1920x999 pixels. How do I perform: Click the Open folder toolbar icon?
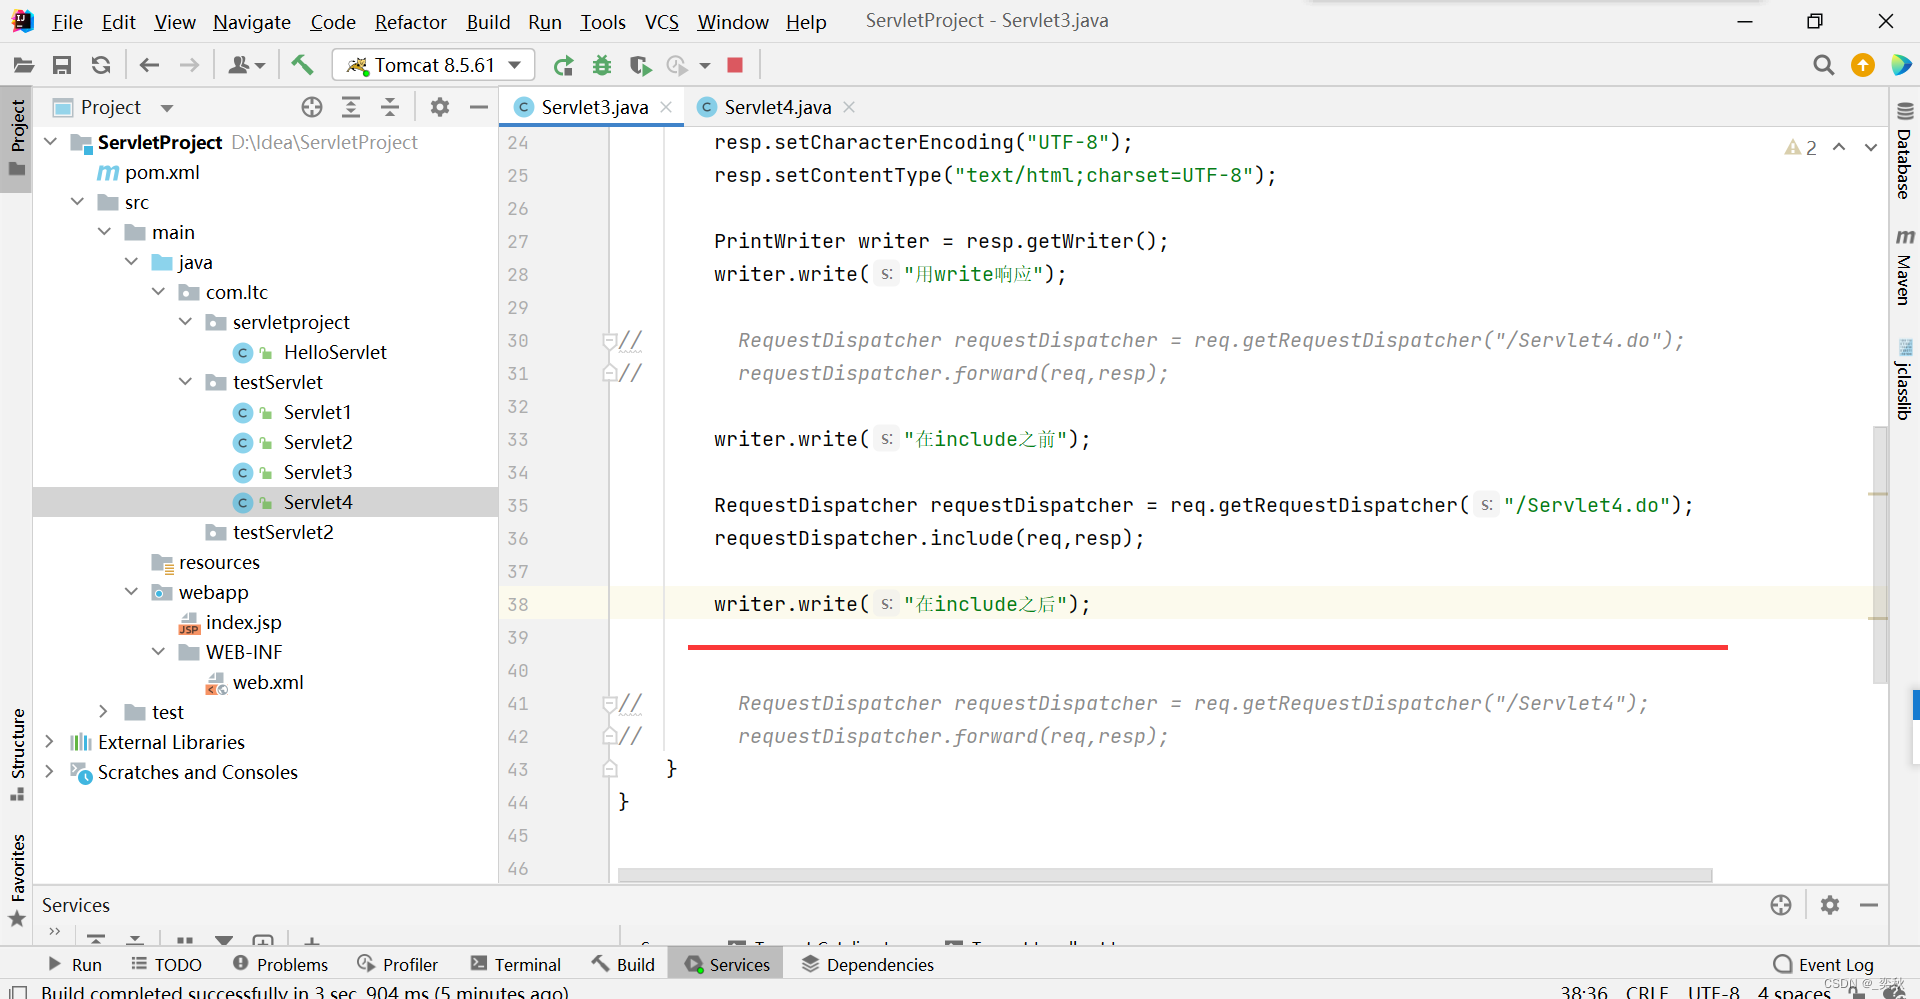(23, 65)
